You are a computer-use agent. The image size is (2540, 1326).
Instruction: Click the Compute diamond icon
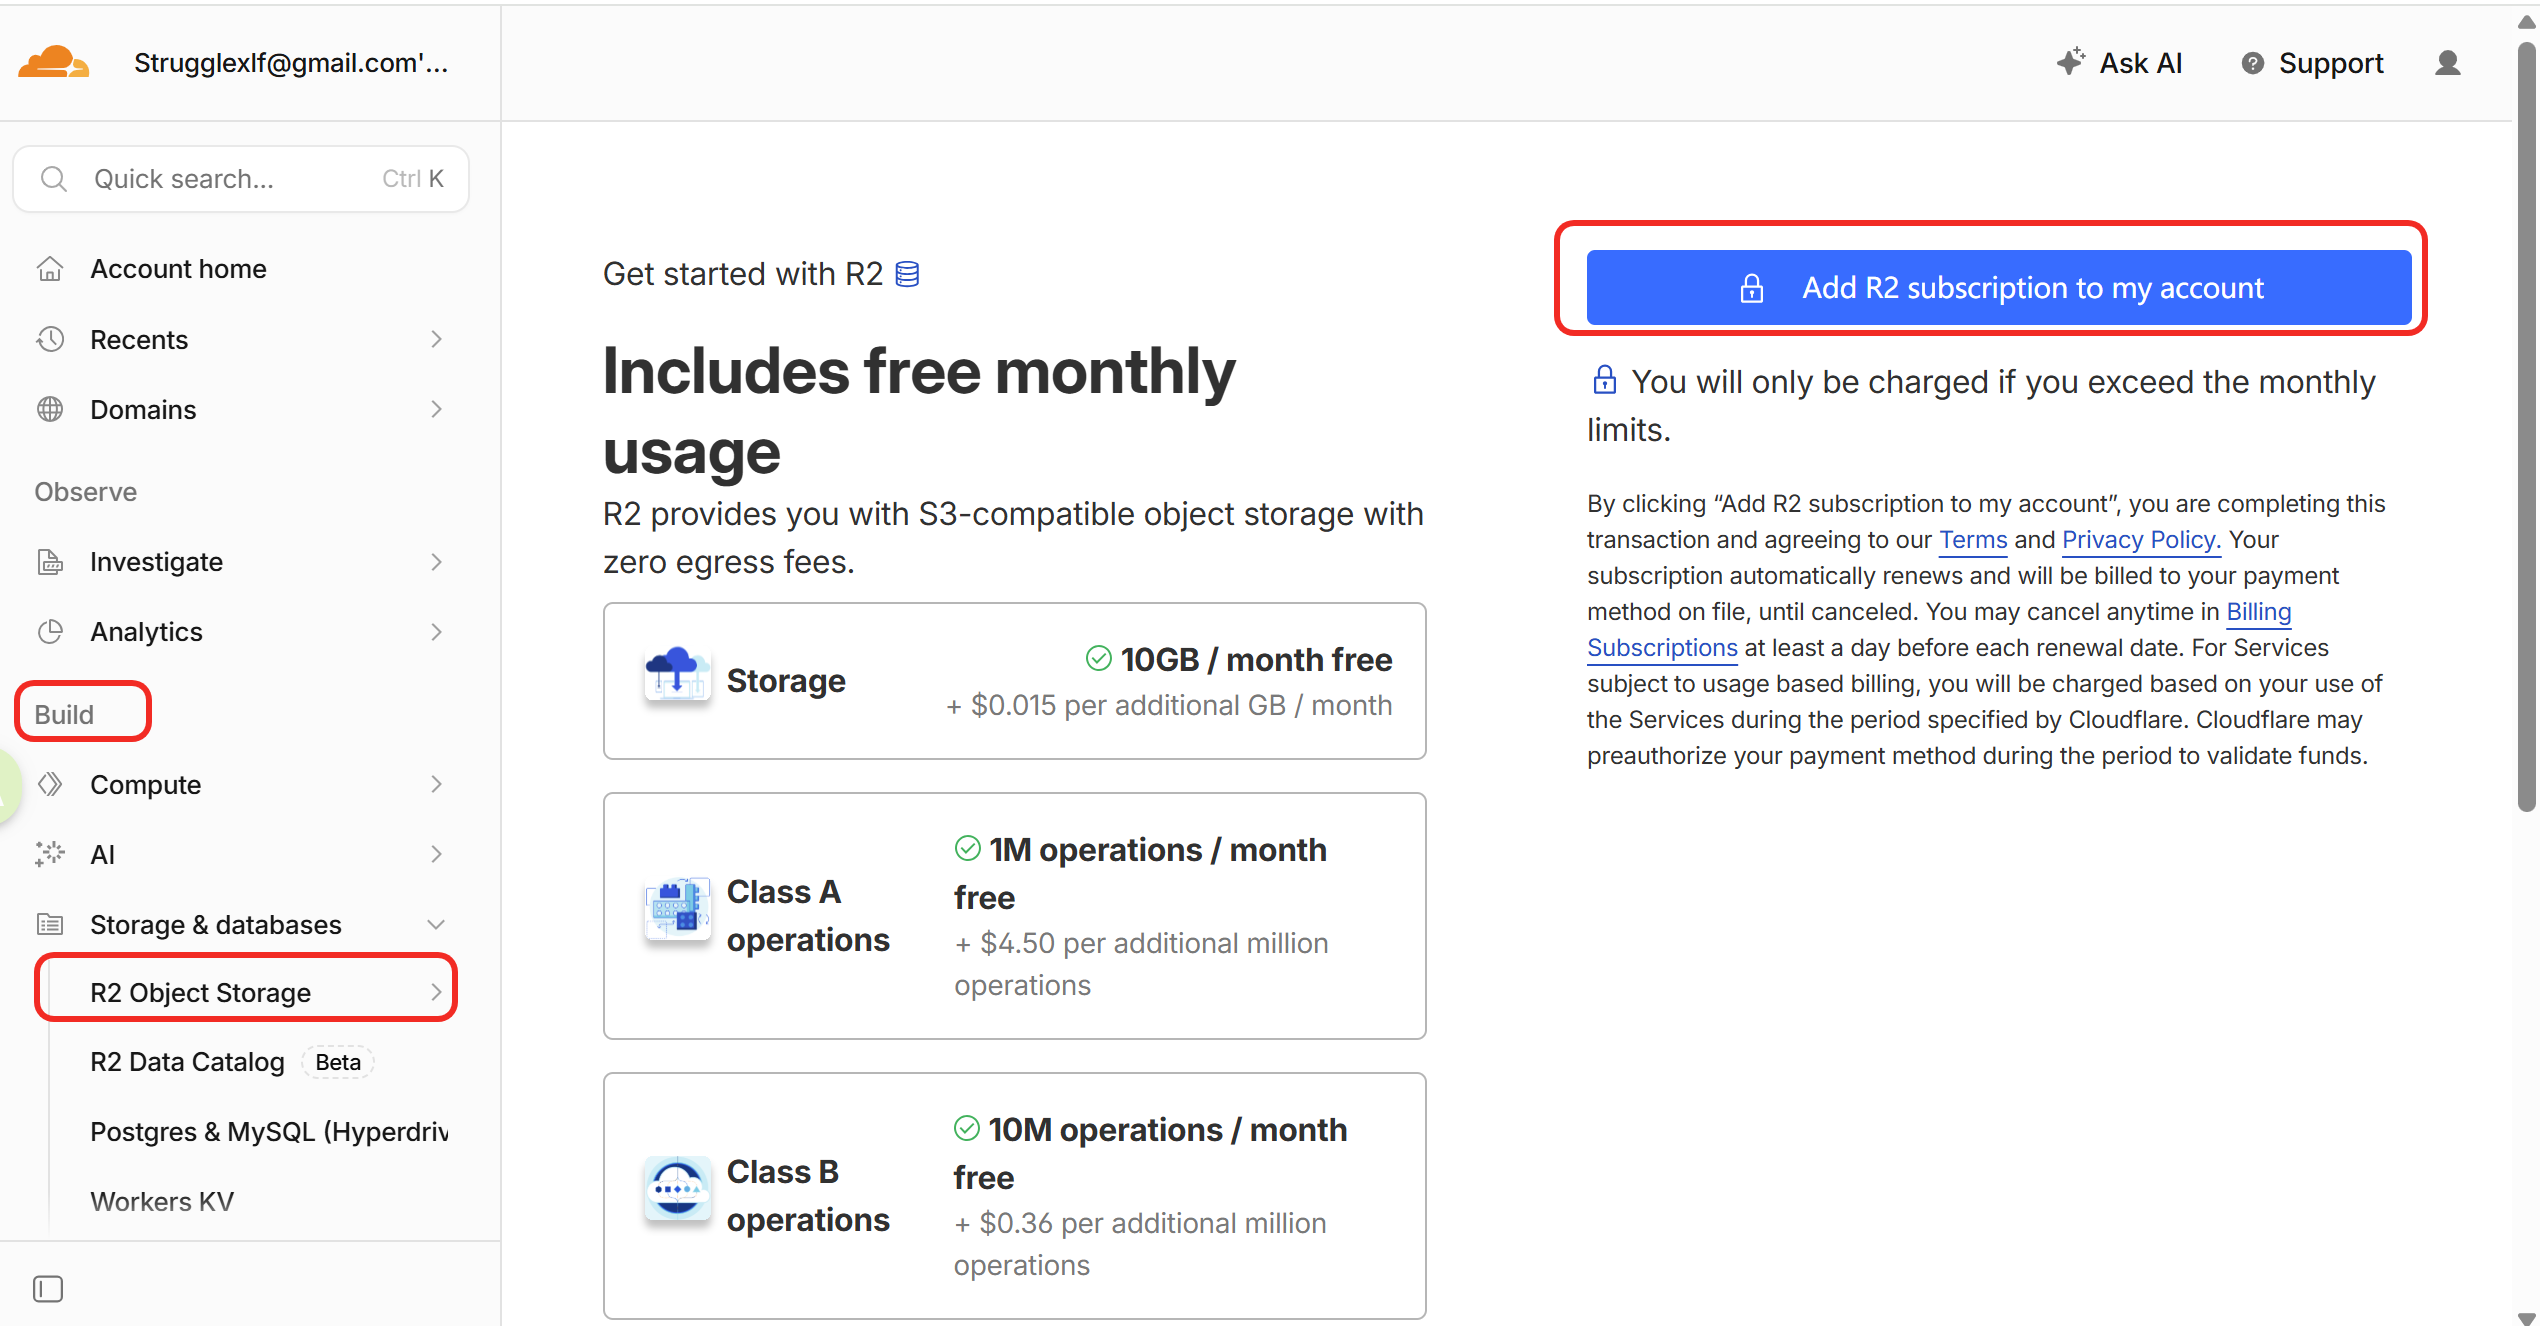click(x=50, y=784)
